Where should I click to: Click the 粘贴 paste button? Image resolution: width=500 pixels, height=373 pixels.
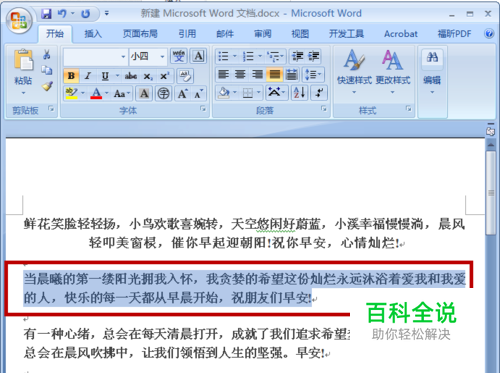(23, 72)
